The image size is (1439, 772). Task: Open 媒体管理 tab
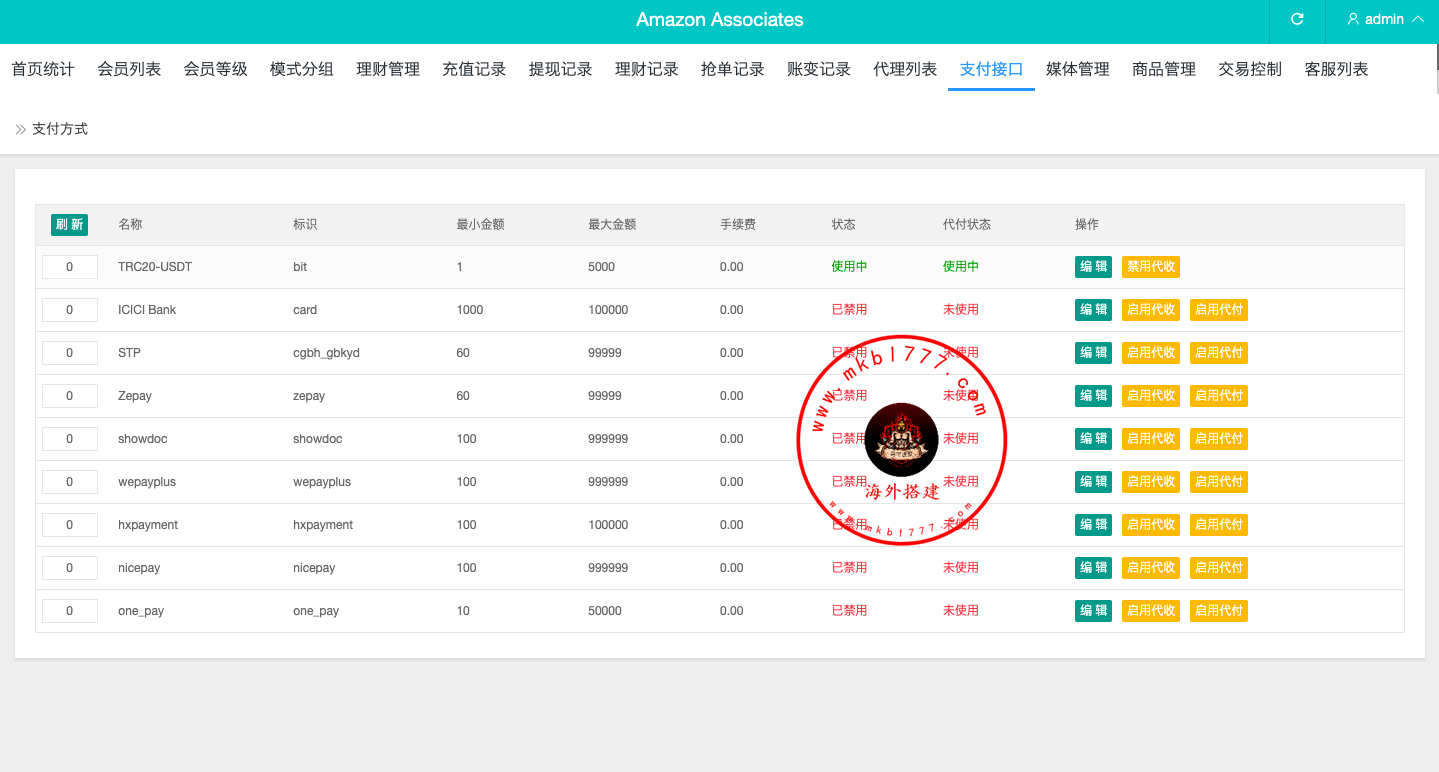point(1078,69)
